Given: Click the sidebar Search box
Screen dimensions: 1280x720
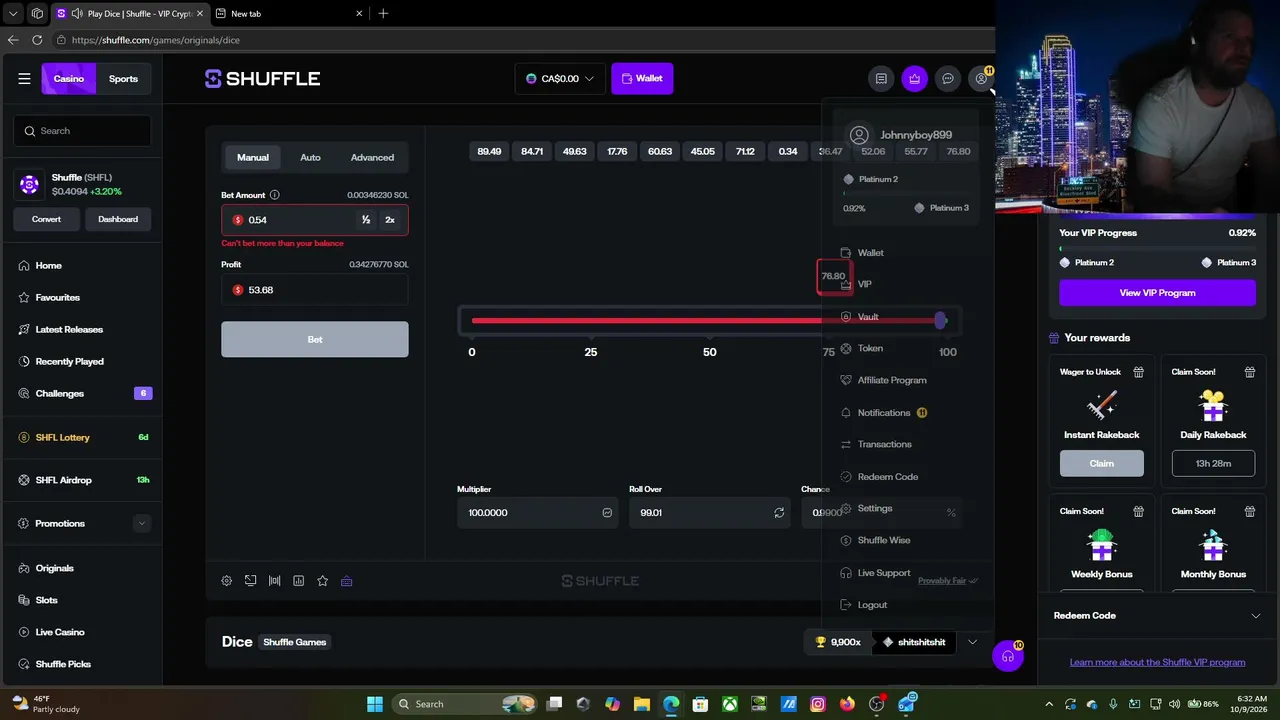Looking at the screenshot, I should 82,131.
